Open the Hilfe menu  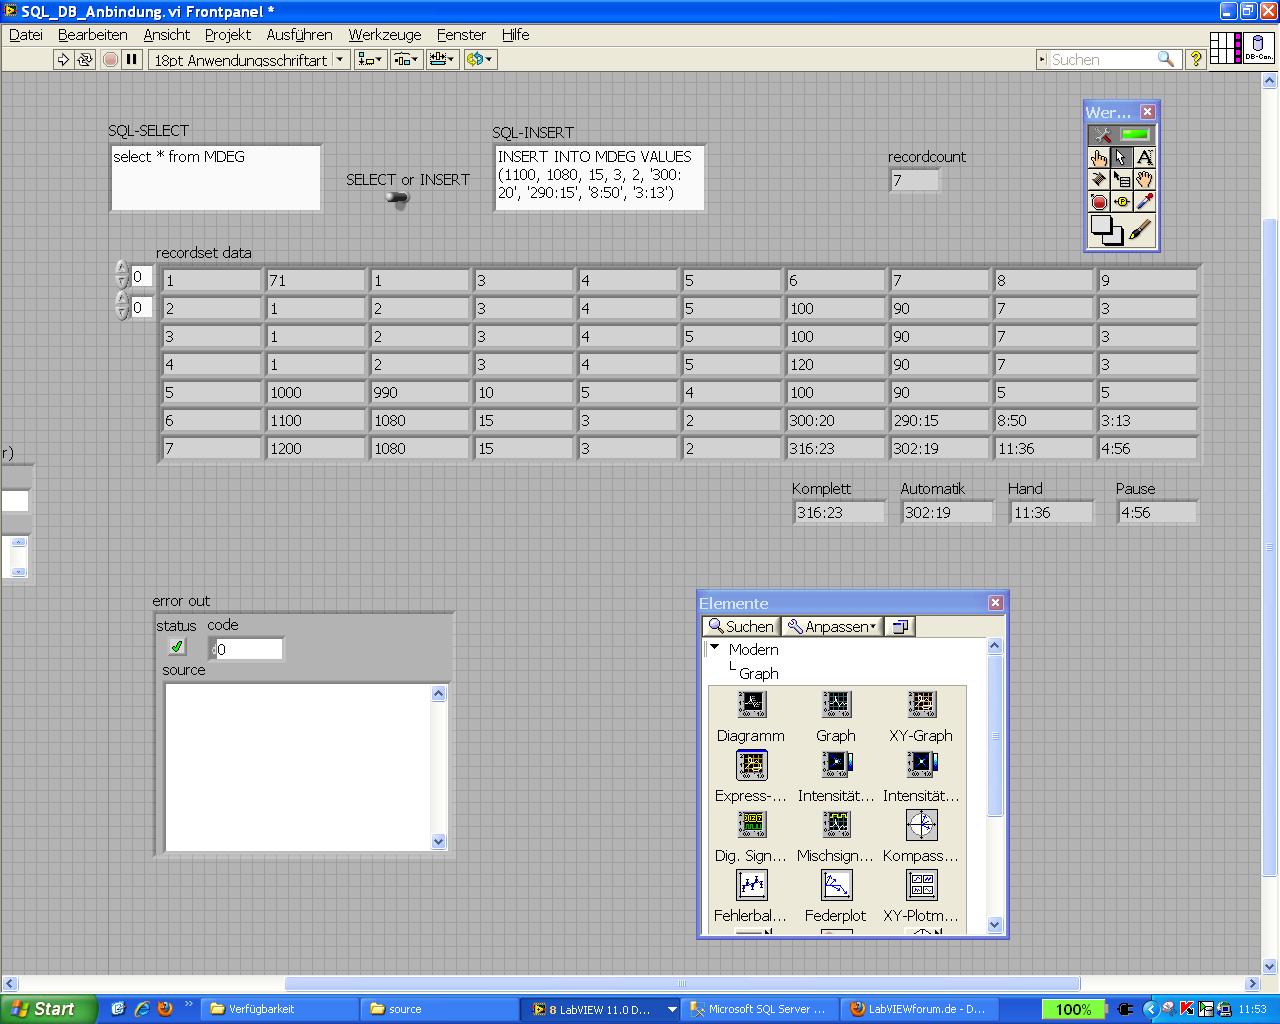515,35
